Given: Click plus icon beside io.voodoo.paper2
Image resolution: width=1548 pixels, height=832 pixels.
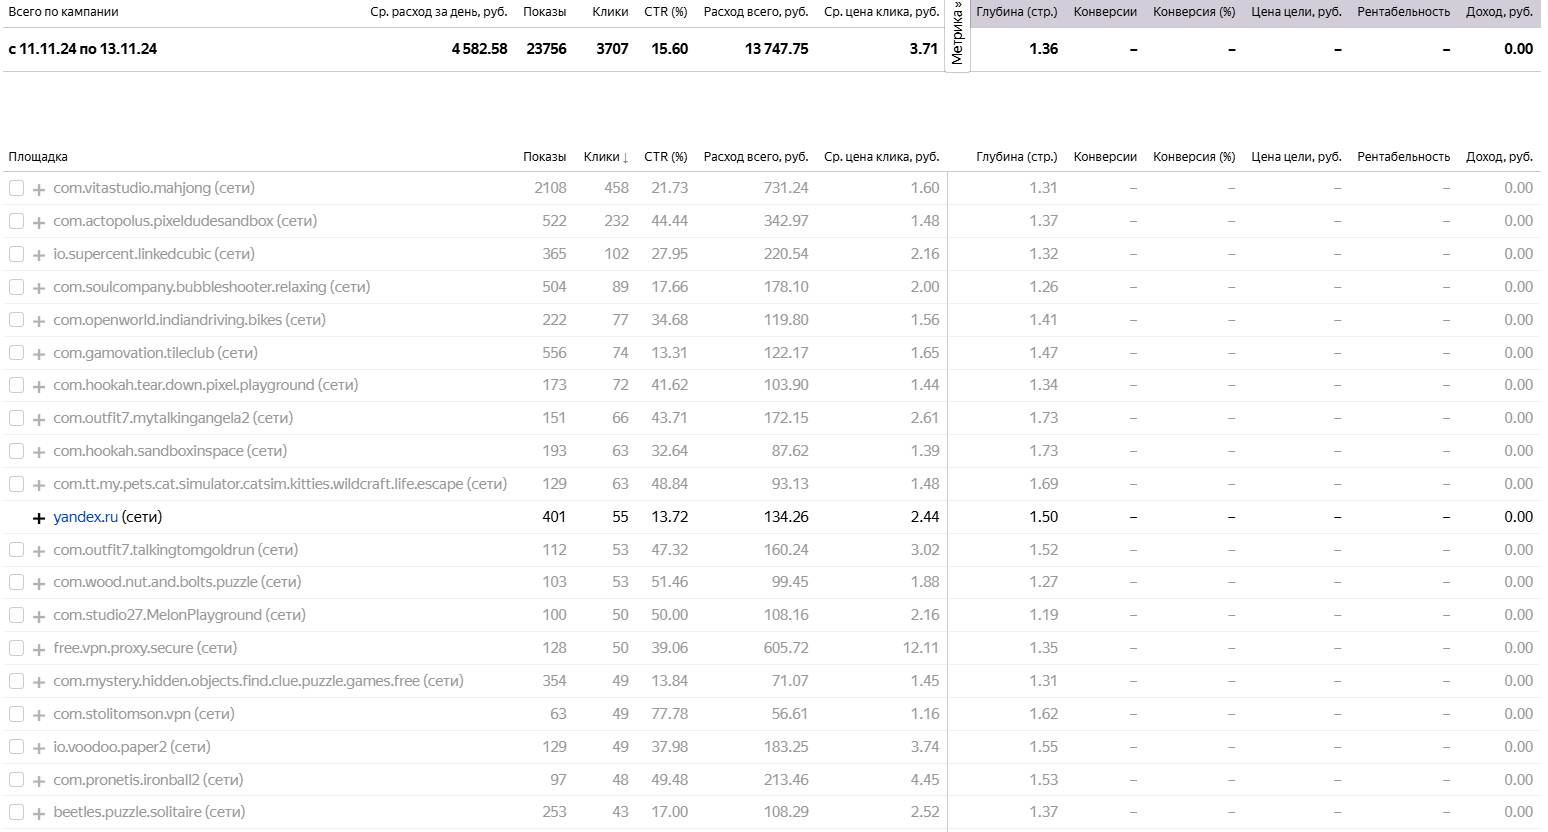Looking at the screenshot, I should click(39, 748).
